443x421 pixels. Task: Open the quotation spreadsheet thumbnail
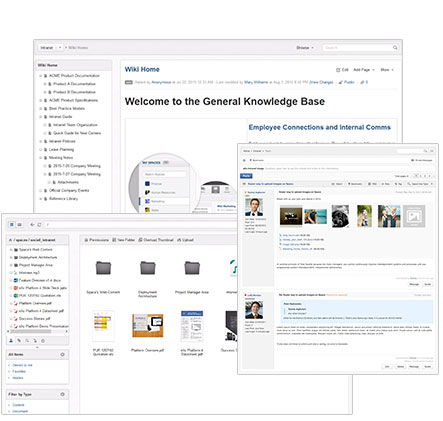click(103, 326)
